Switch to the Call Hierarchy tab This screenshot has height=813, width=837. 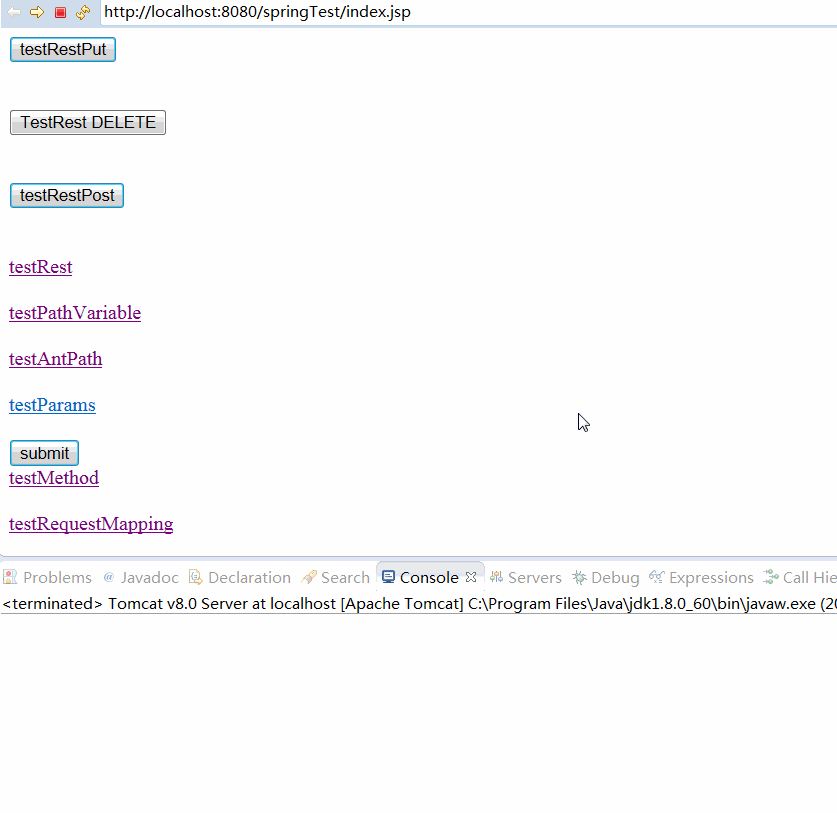[800, 578]
